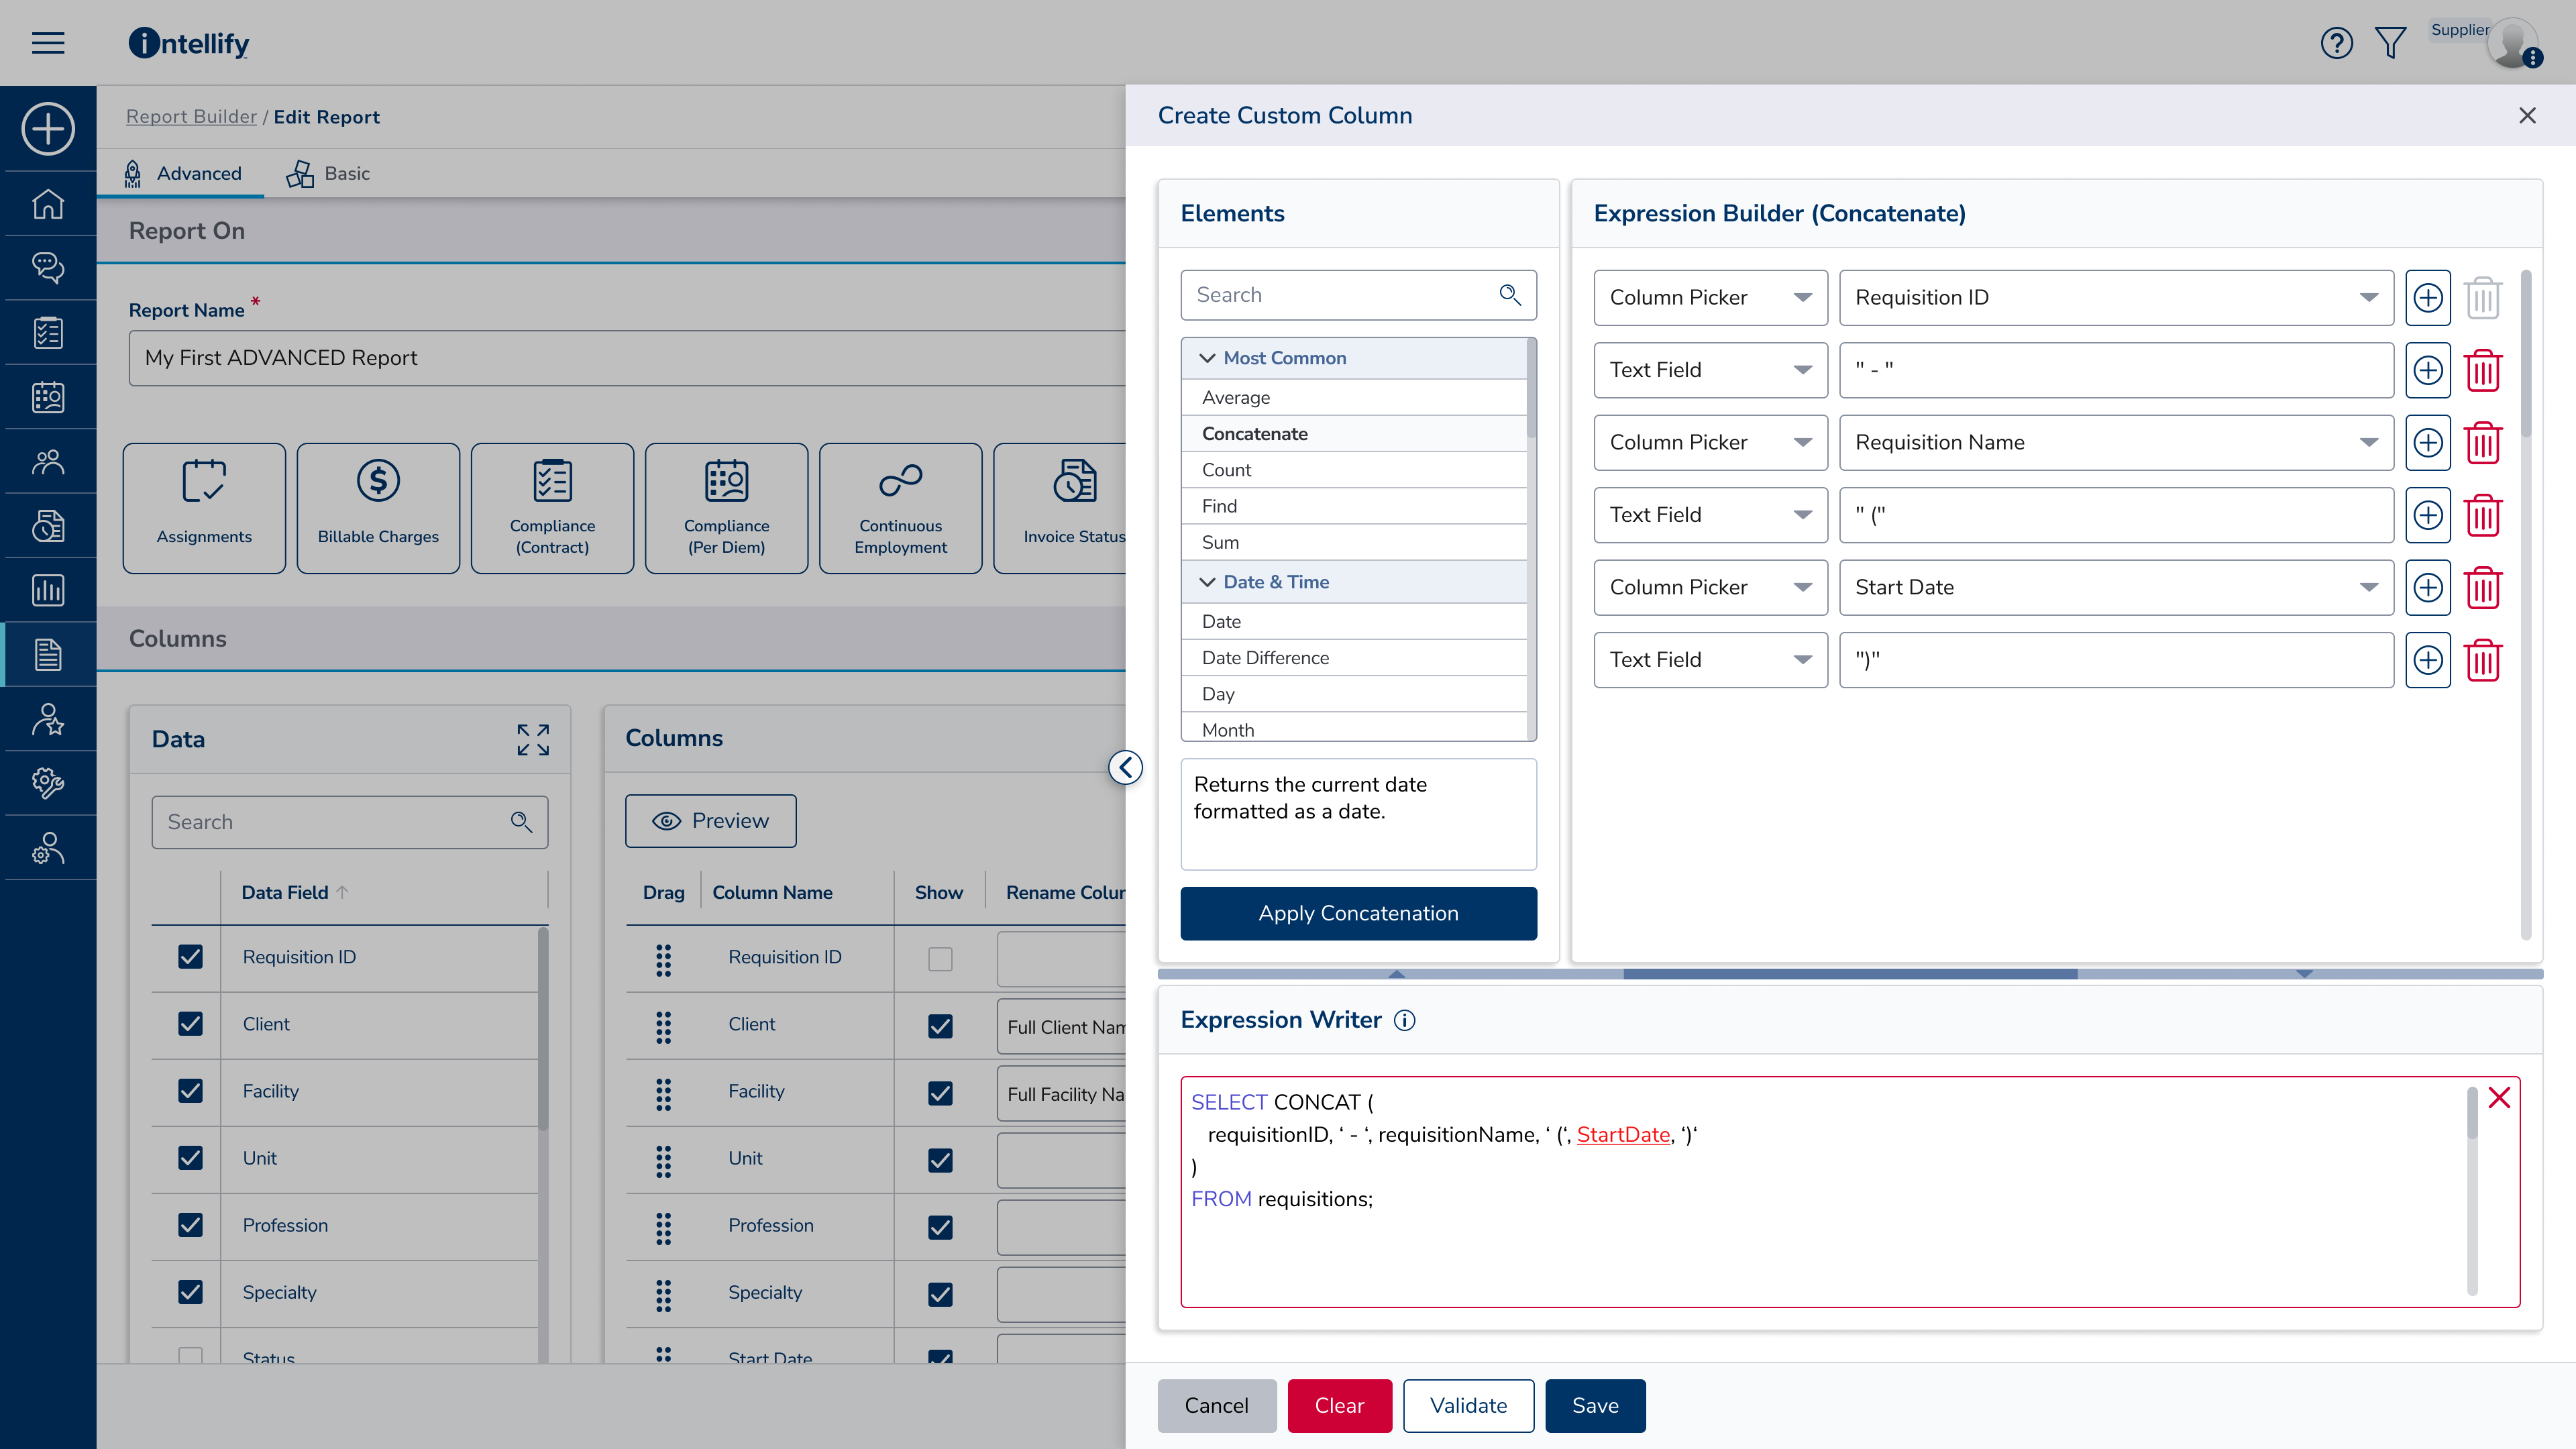Click the Compliance (Per Diem) tile
Screen dimensions: 2576x1449
[x=725, y=507]
